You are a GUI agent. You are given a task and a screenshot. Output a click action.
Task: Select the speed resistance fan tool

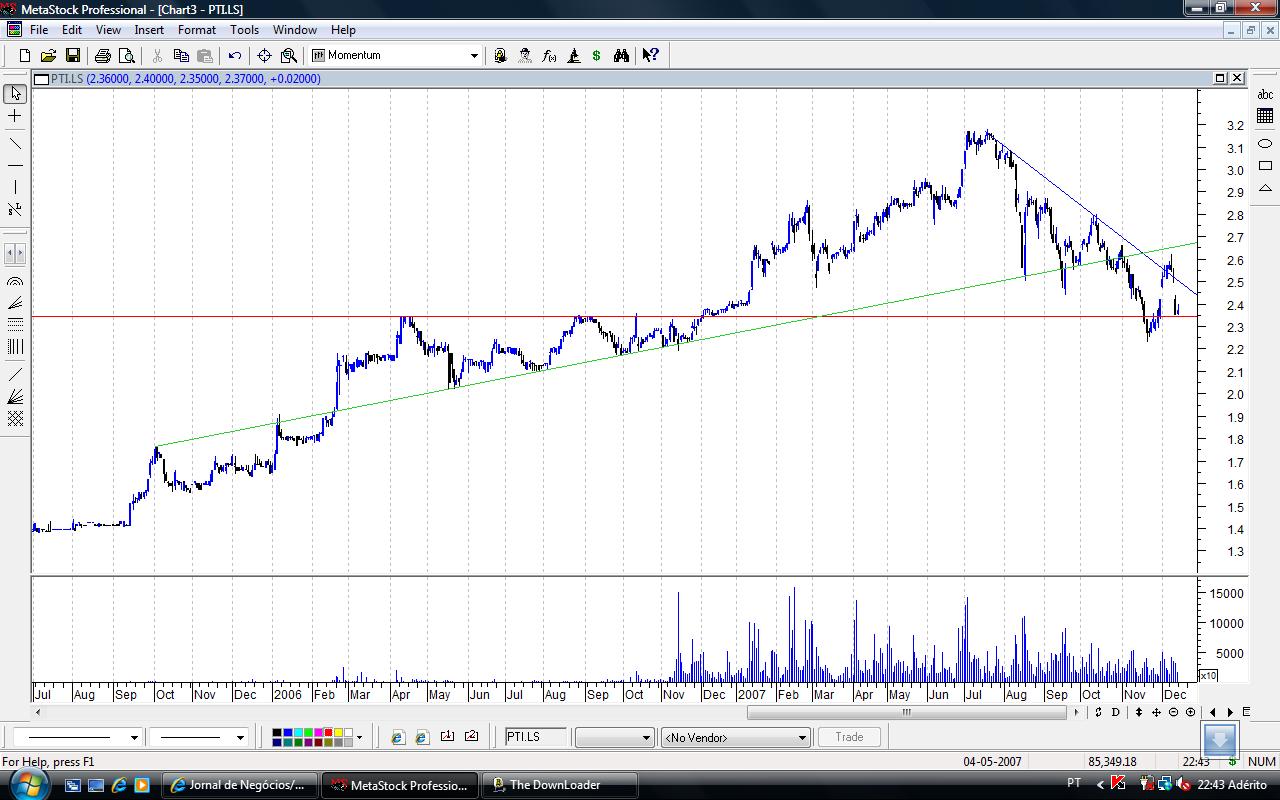pyautogui.click(x=15, y=397)
